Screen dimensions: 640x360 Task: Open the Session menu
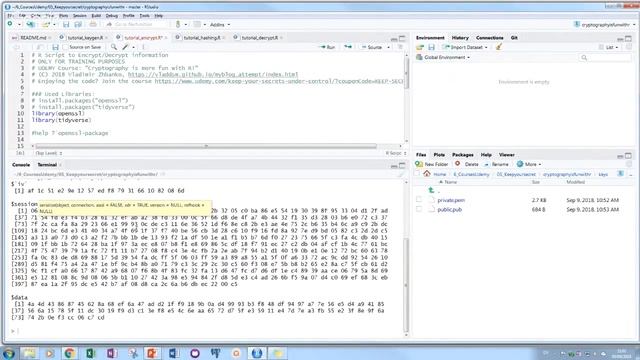tap(80, 16)
